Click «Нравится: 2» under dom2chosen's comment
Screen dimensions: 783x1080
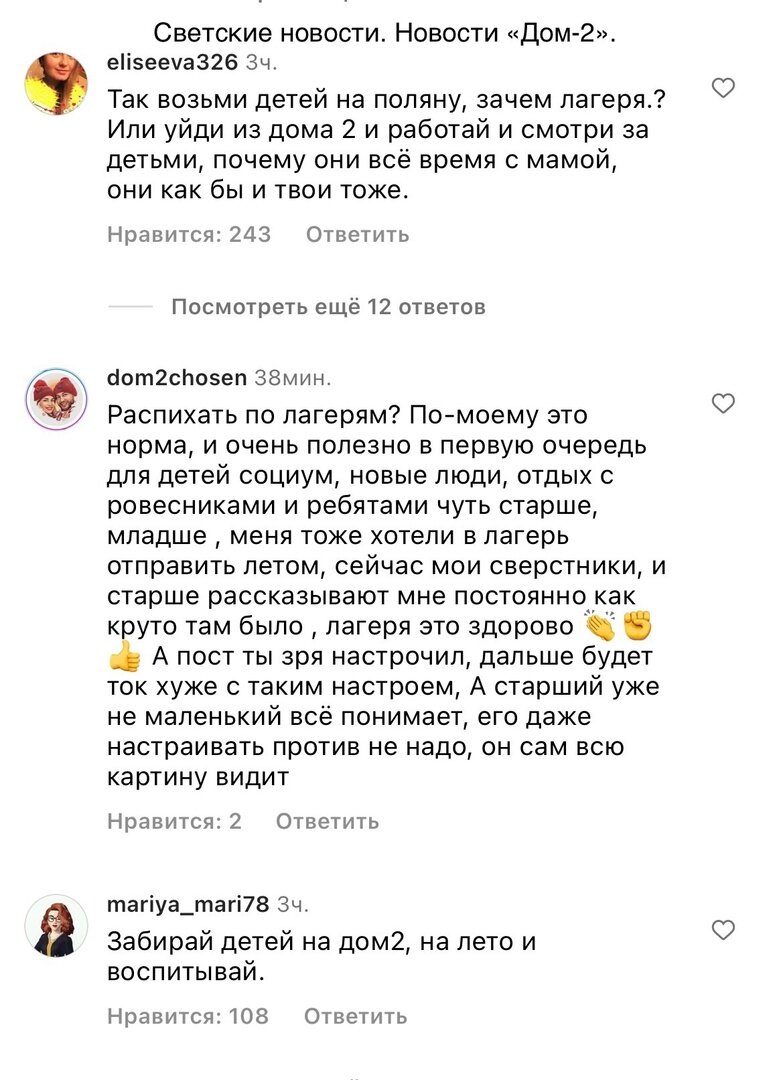[173, 821]
